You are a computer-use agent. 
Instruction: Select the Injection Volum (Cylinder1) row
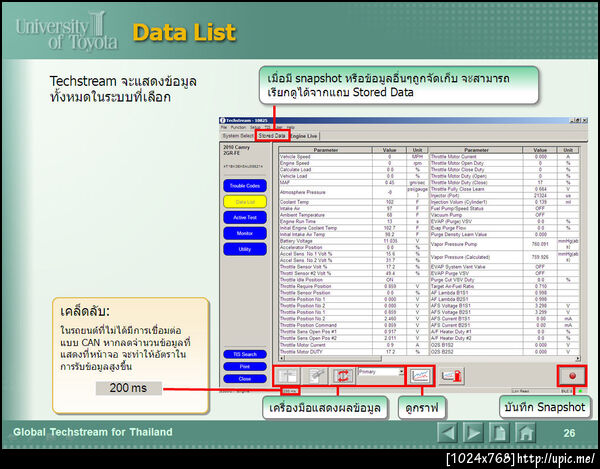pos(504,202)
